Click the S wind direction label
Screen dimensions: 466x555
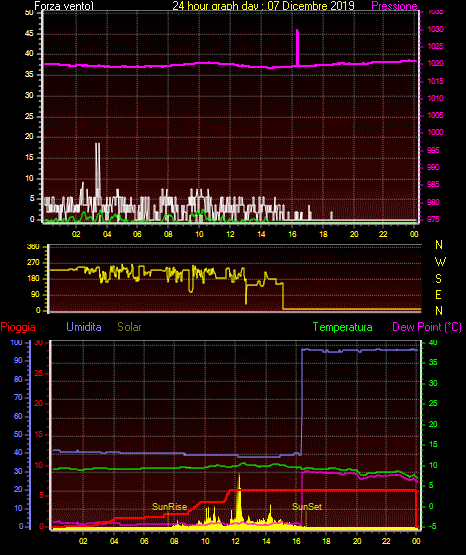pyautogui.click(x=438, y=279)
